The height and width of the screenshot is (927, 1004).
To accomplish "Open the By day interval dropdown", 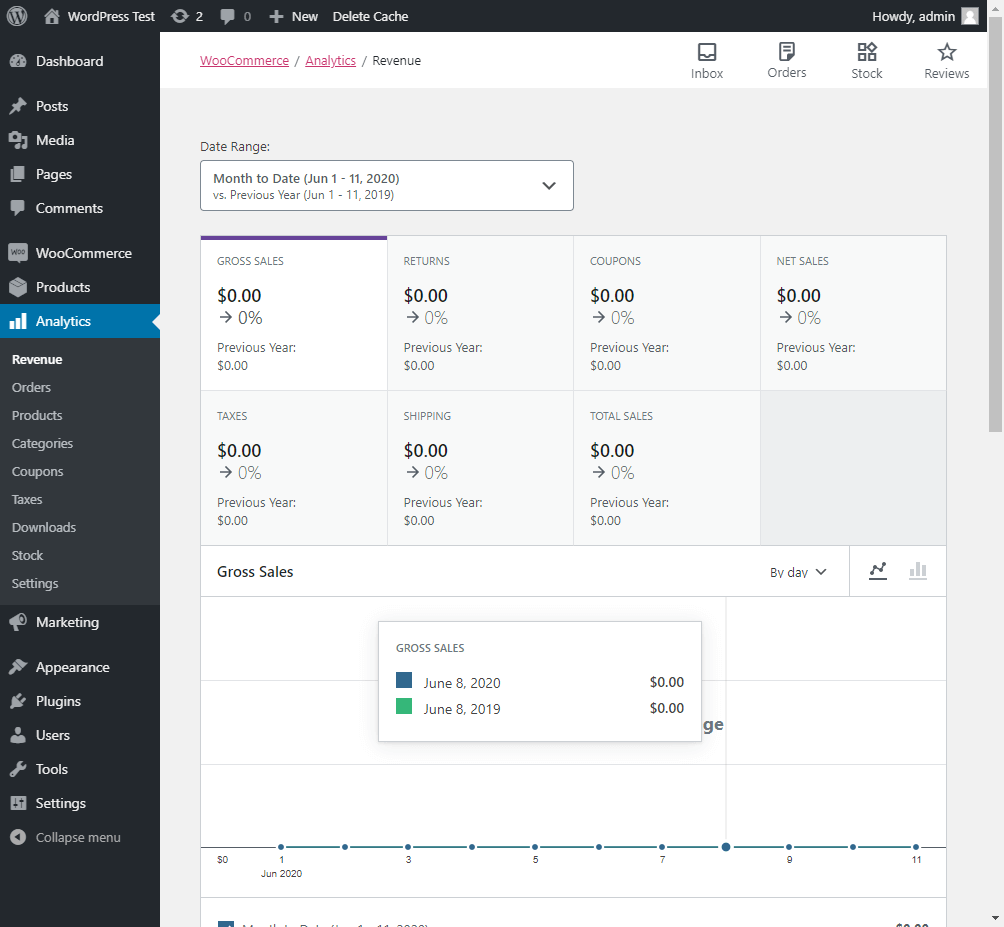I will coord(798,572).
